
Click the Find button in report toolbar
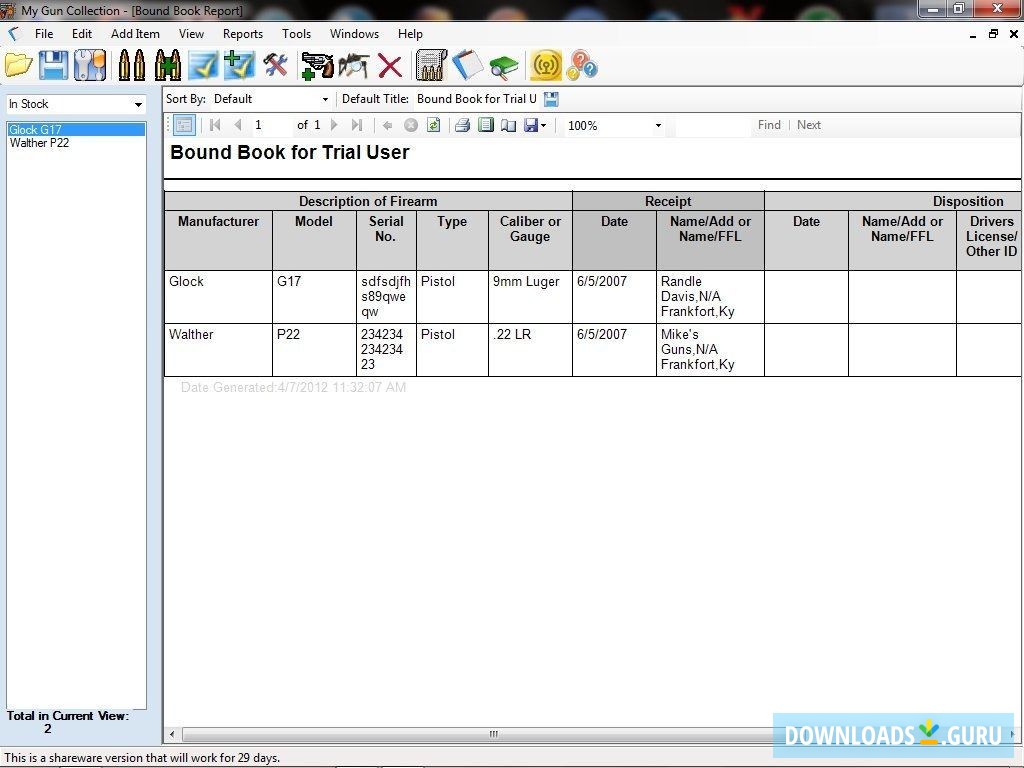(769, 125)
